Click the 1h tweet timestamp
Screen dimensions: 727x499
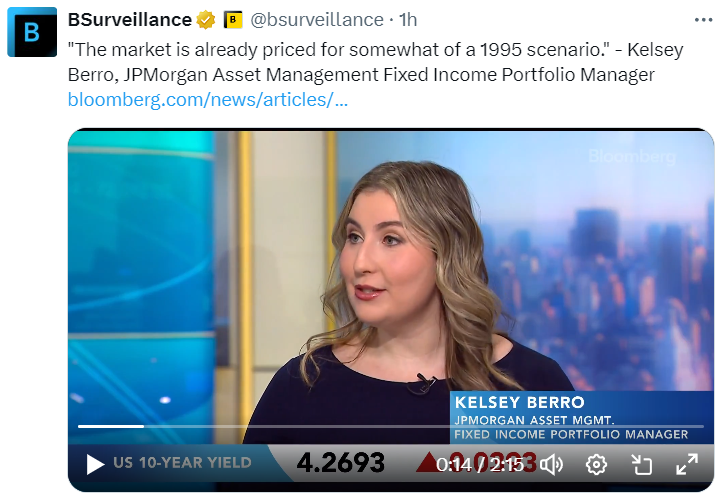(408, 20)
